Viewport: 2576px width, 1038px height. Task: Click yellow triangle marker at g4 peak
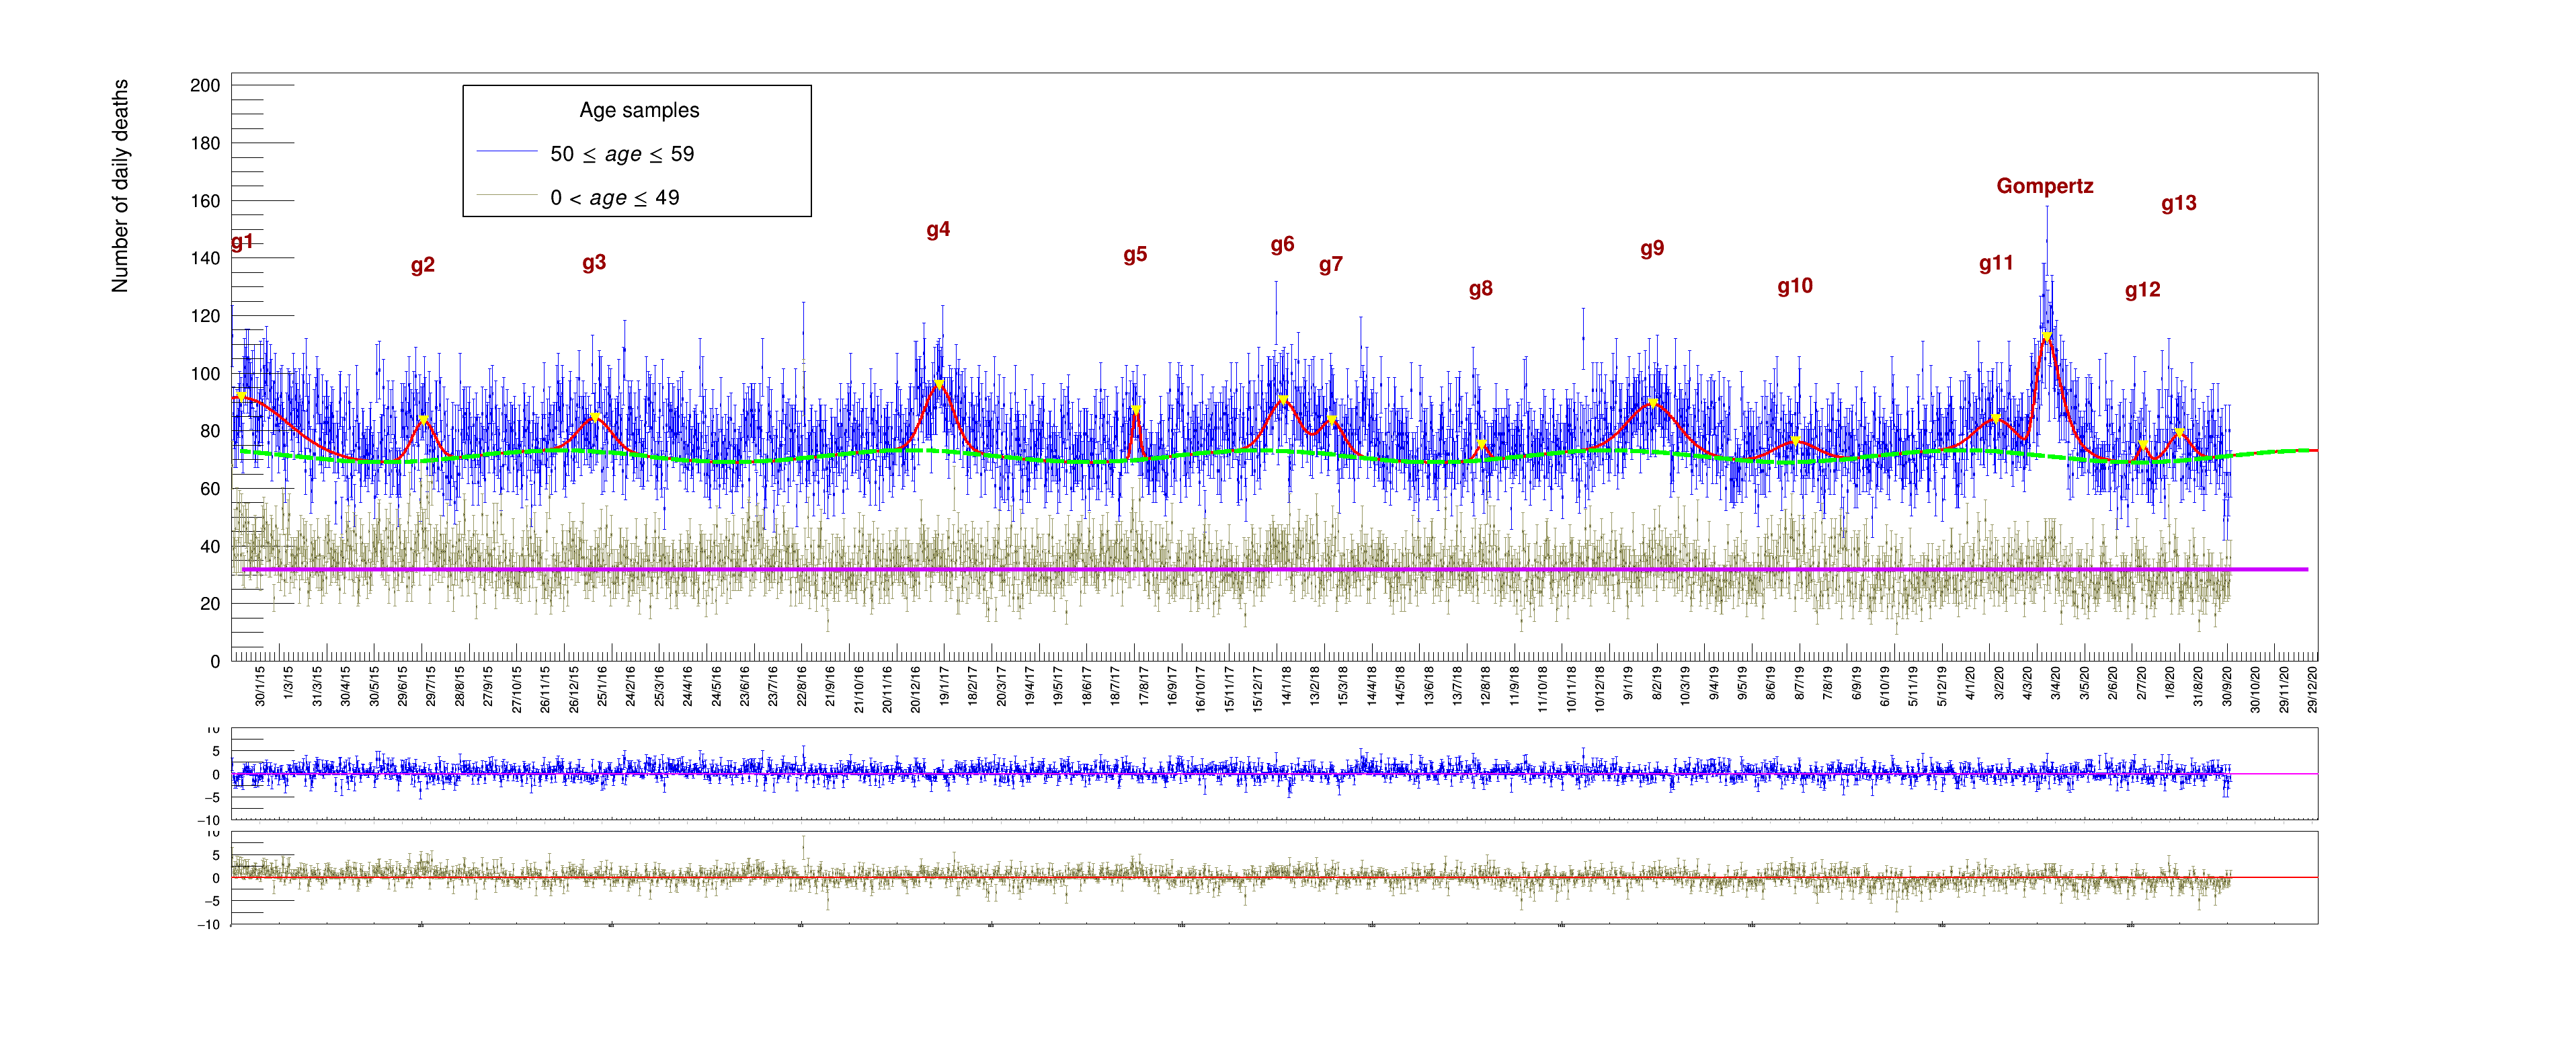coord(938,384)
